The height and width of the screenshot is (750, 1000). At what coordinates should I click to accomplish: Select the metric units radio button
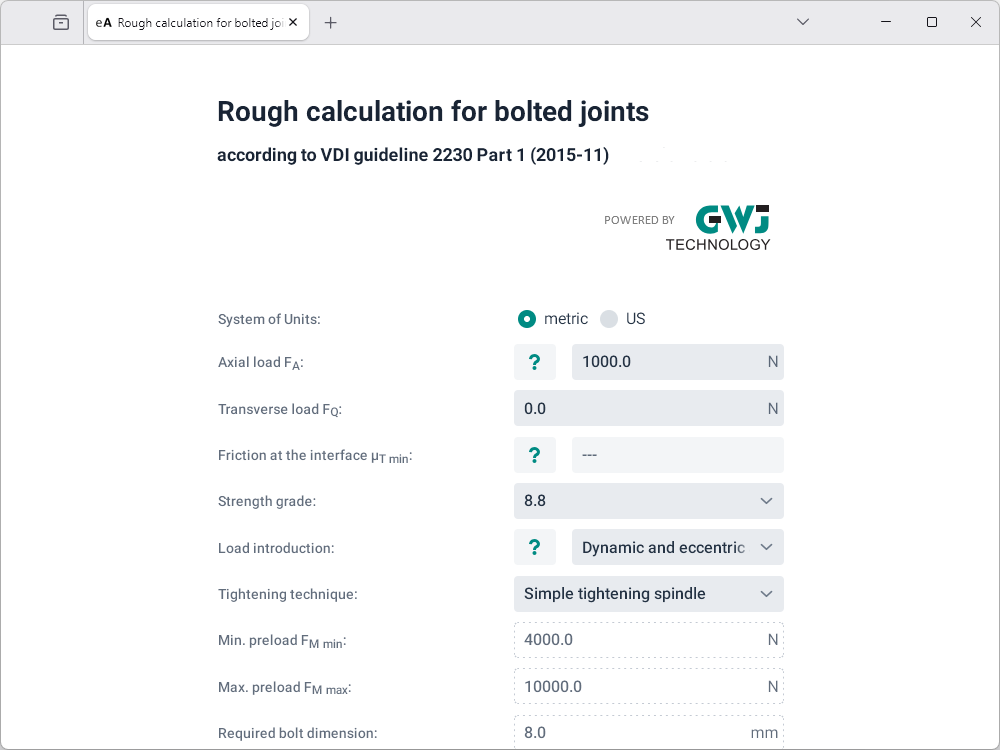pyautogui.click(x=527, y=319)
